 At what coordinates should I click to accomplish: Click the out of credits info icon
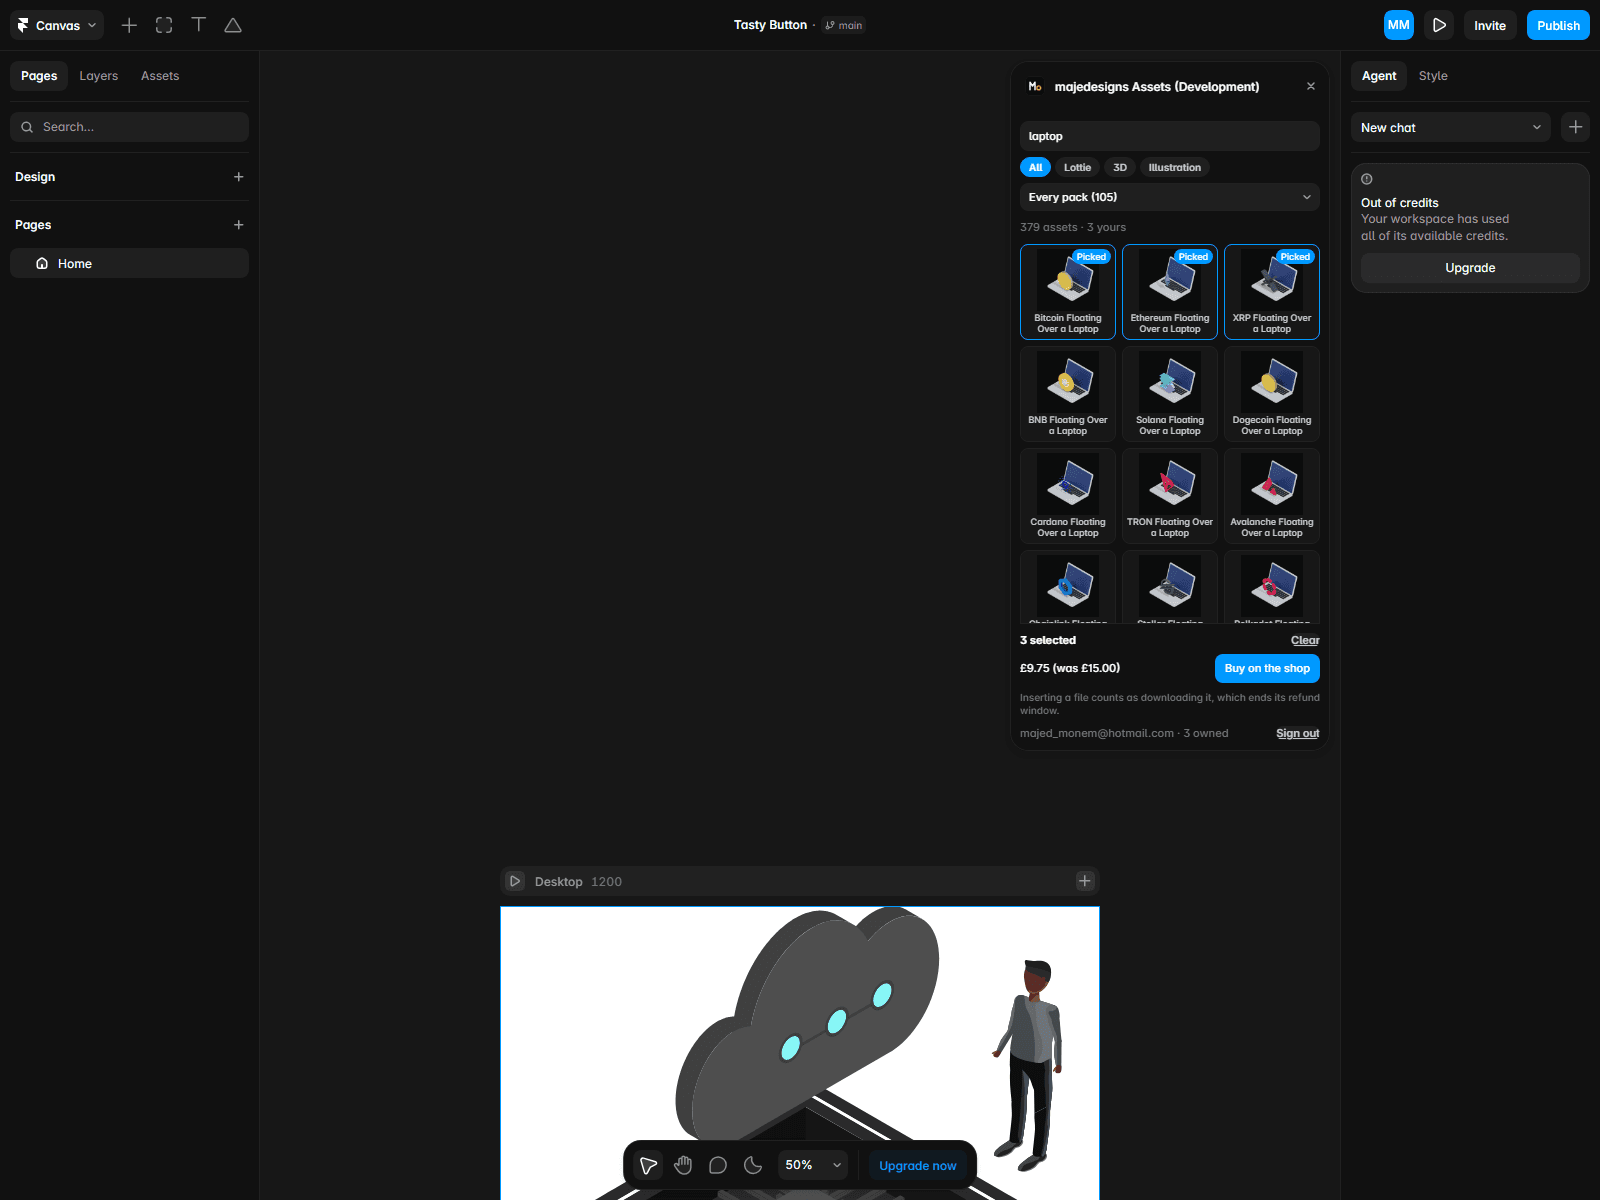click(1367, 179)
